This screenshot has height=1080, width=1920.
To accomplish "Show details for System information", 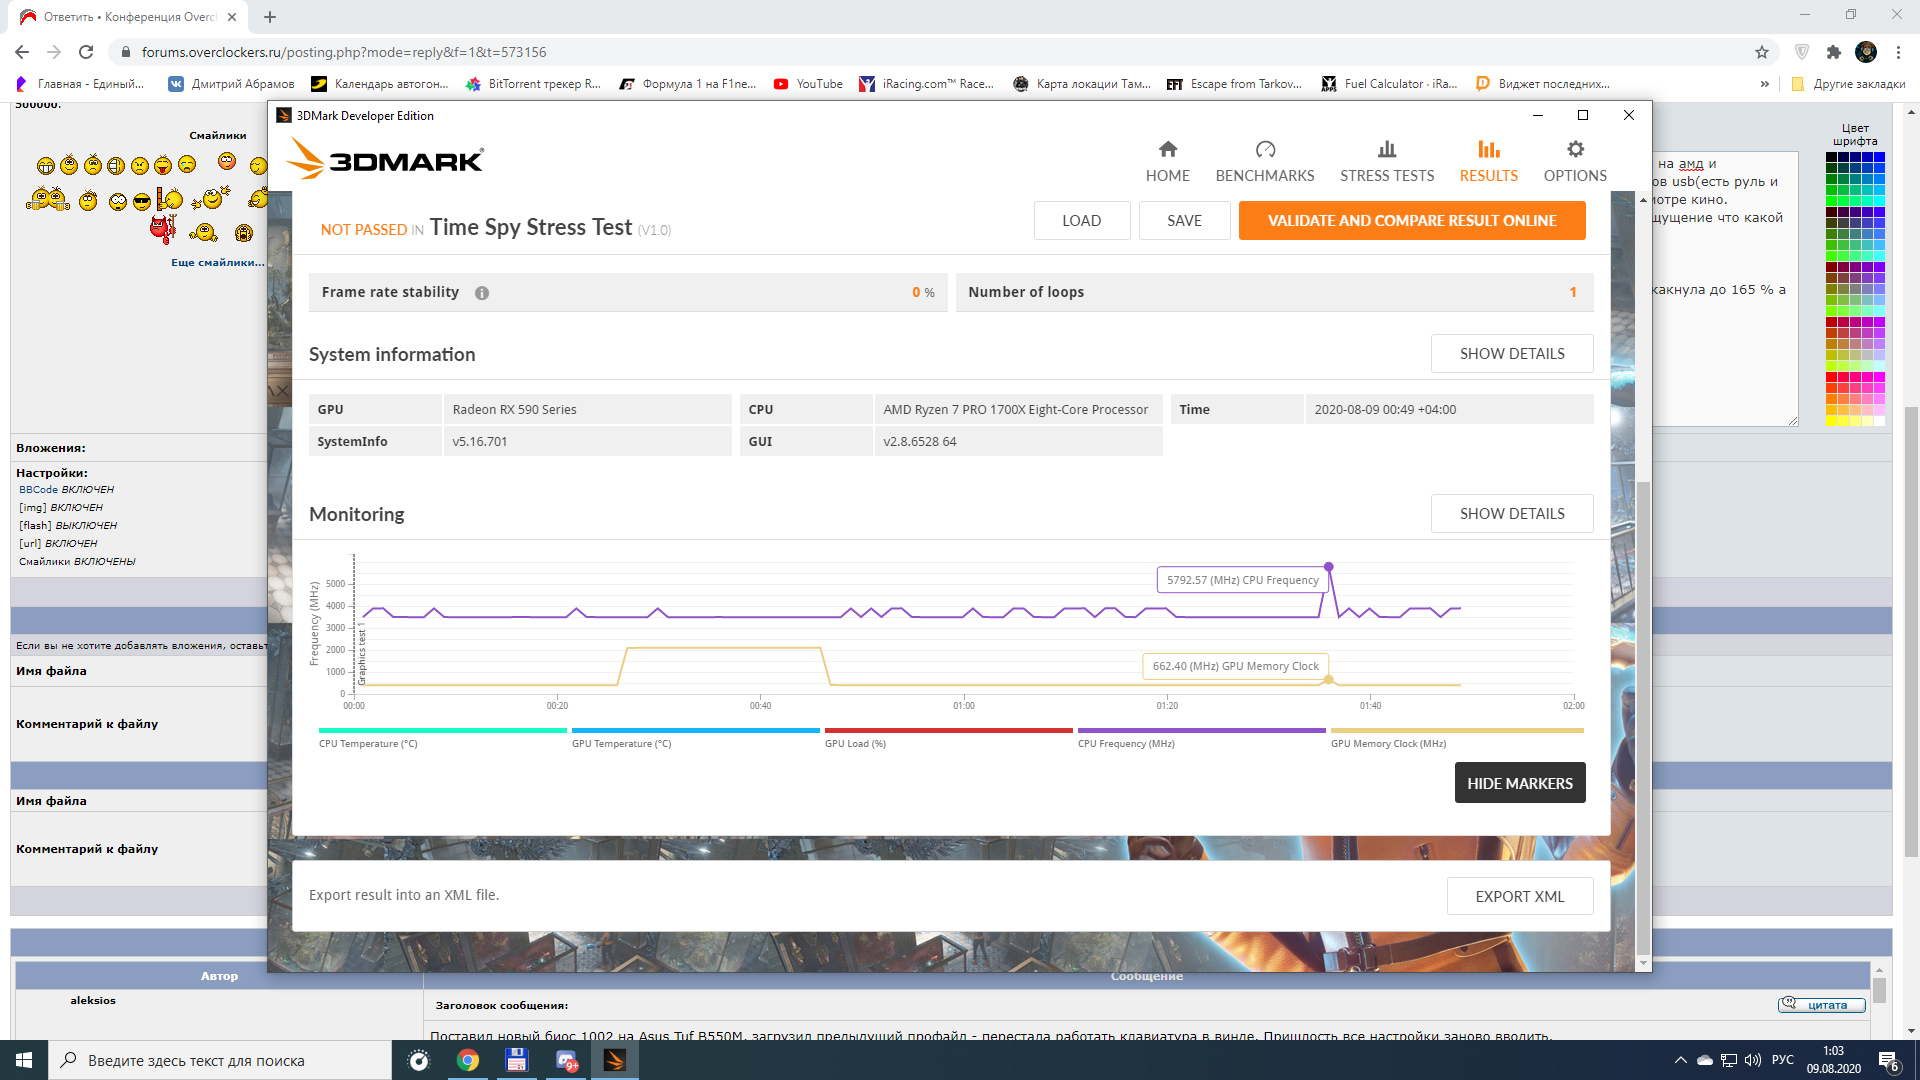I will (1511, 354).
